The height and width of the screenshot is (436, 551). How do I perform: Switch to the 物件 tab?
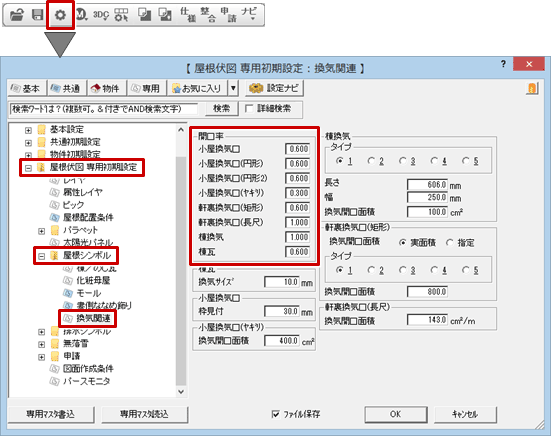click(106, 88)
